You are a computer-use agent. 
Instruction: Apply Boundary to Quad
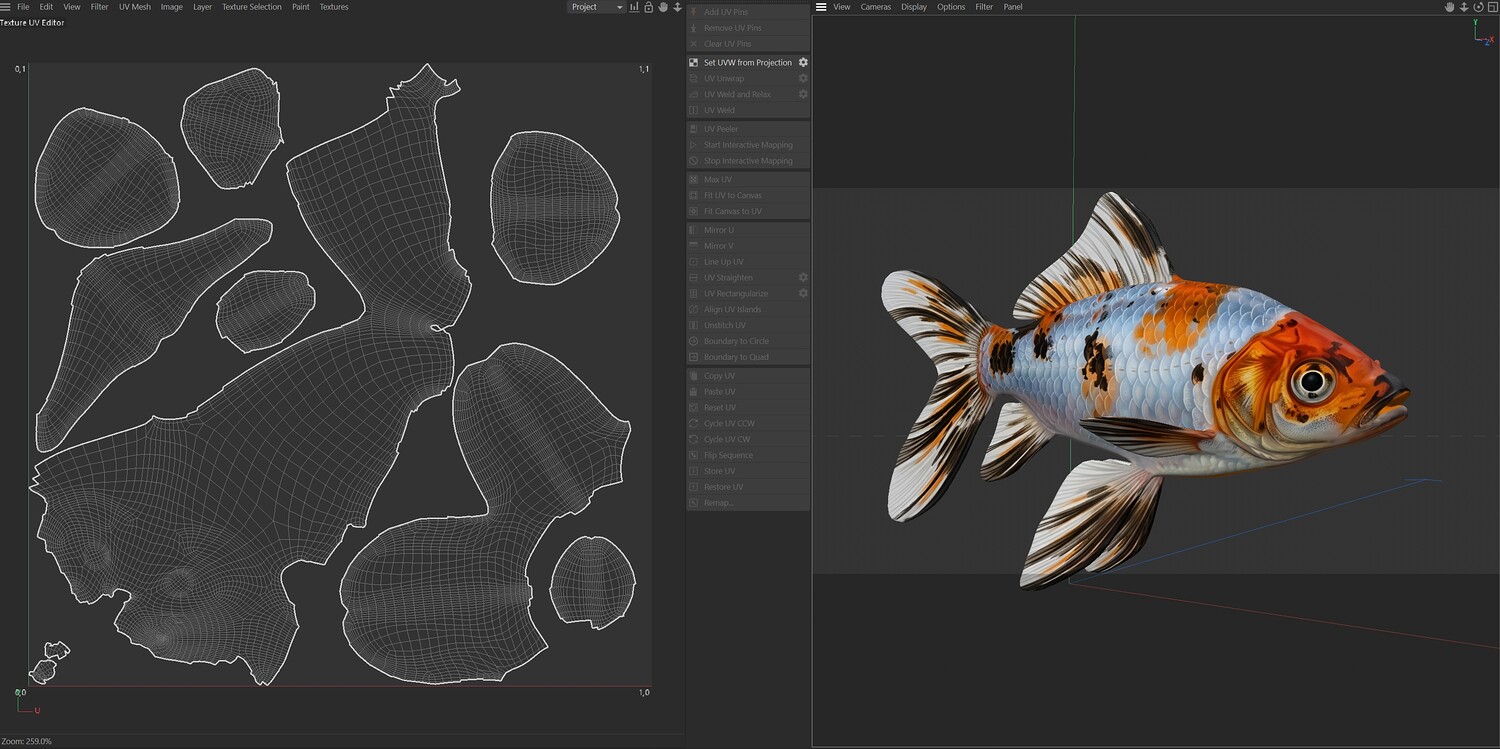click(x=748, y=358)
